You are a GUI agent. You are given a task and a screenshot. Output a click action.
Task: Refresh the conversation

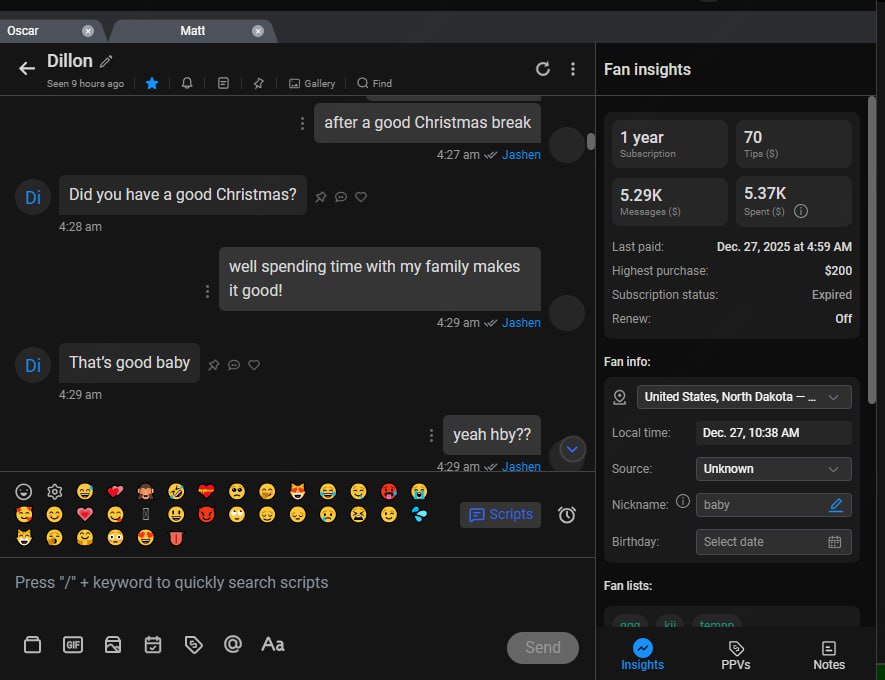coord(542,69)
